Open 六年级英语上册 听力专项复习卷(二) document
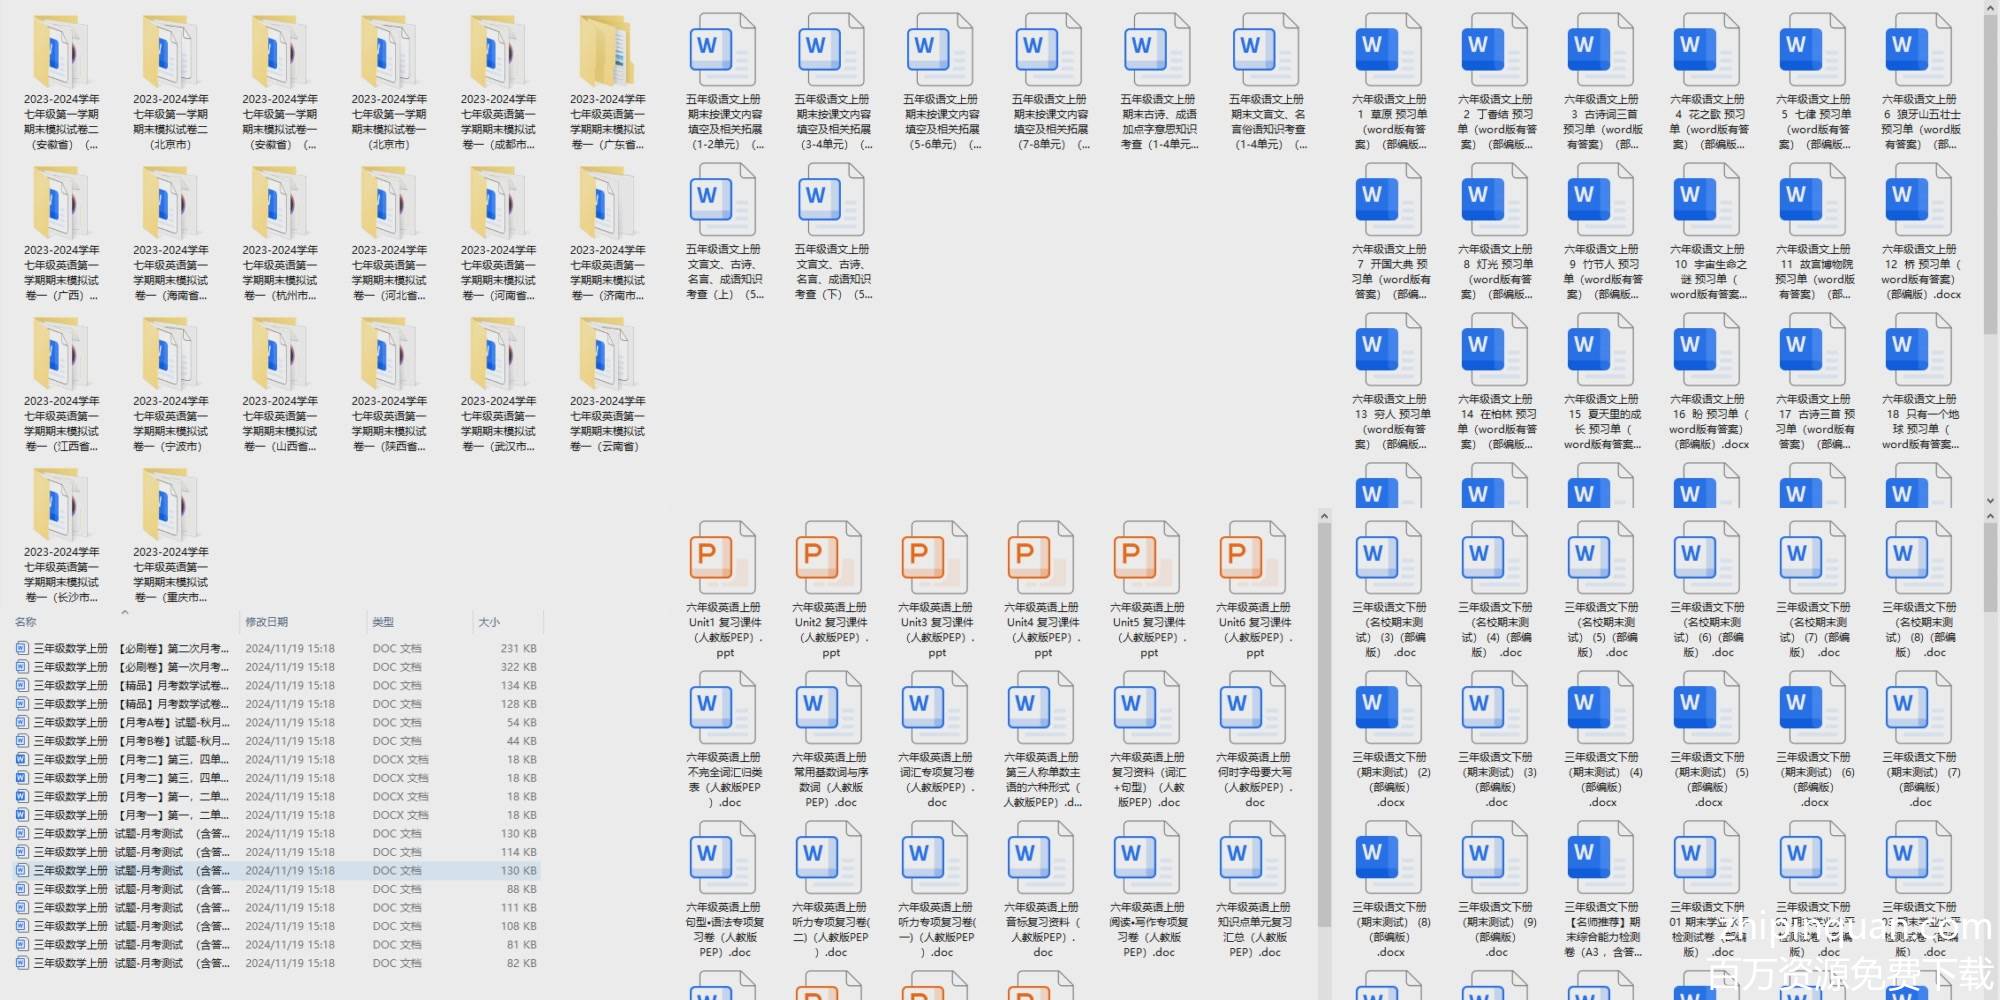 point(830,891)
